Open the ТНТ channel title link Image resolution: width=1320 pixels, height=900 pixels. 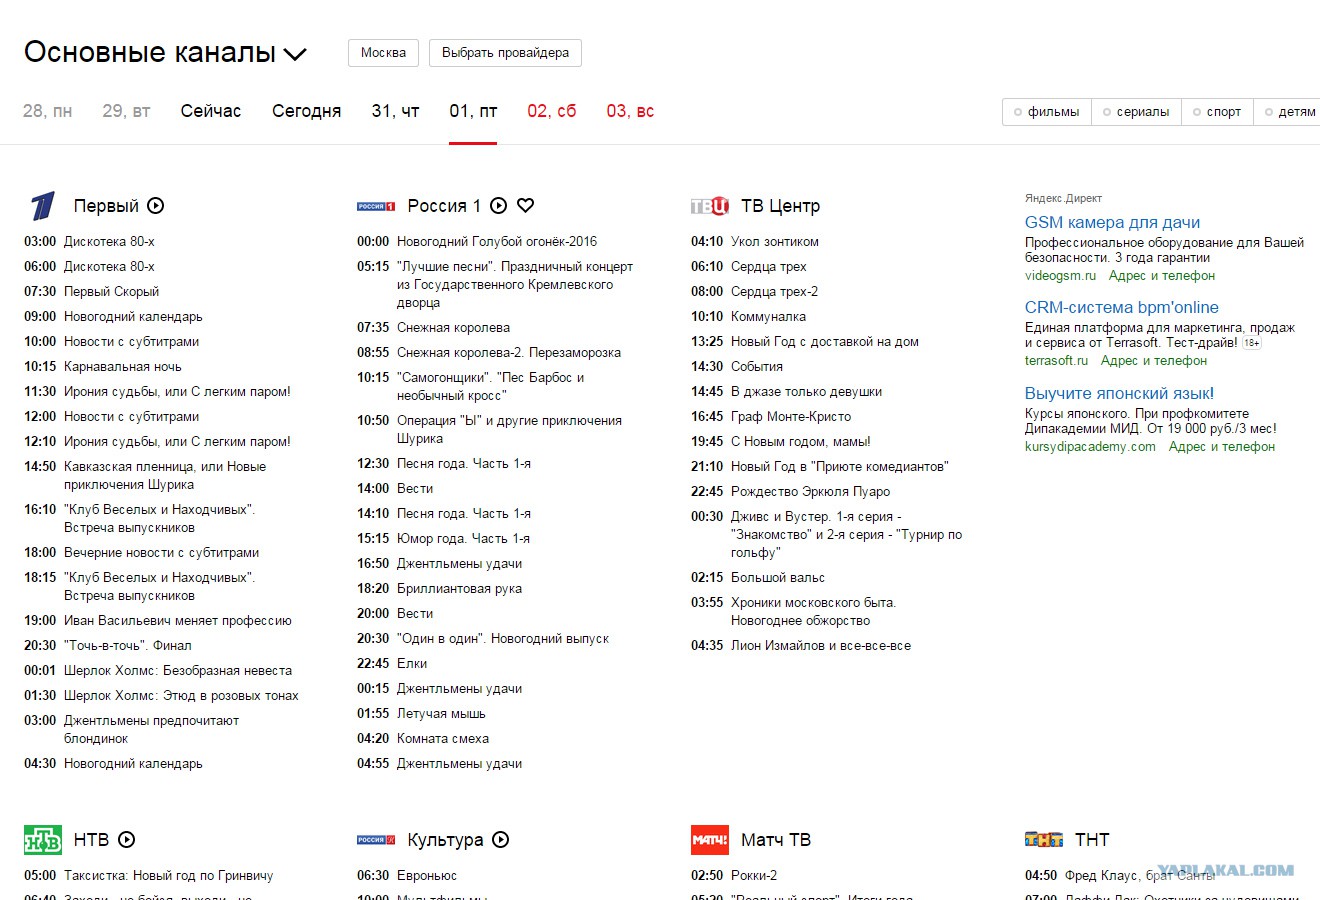[1092, 840]
